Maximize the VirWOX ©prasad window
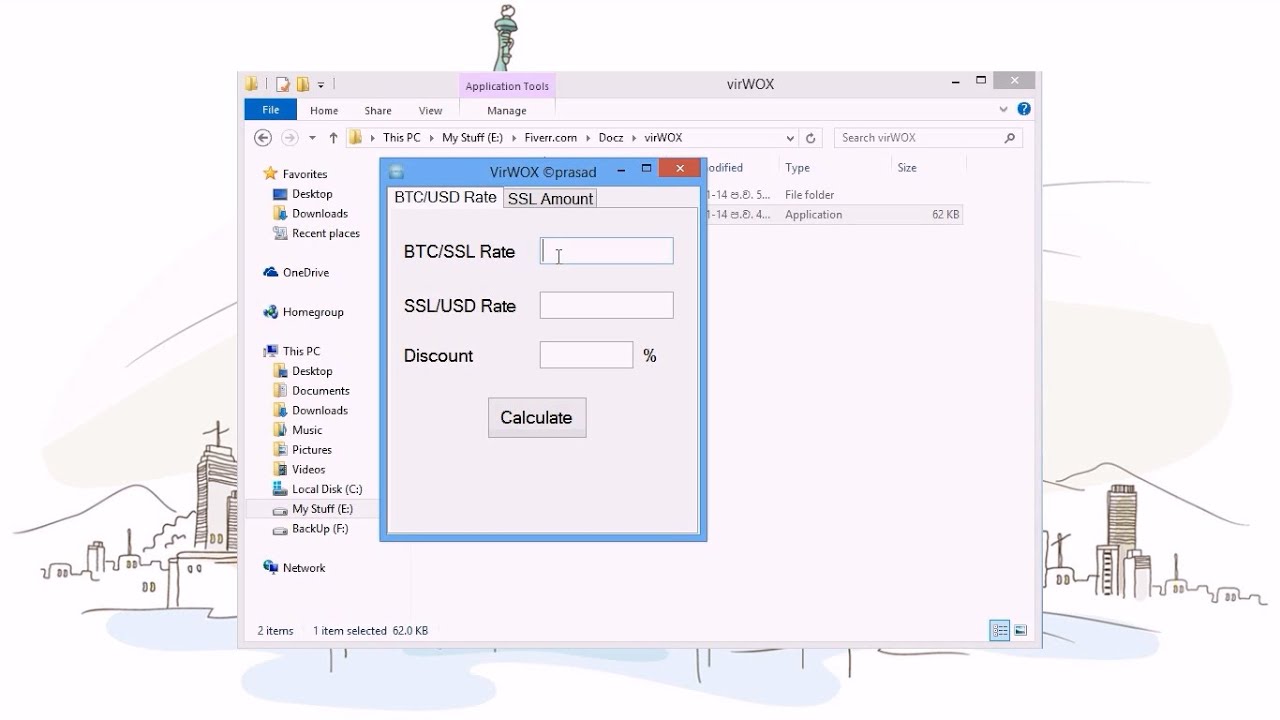Image resolution: width=1280 pixels, height=720 pixels. coord(646,169)
